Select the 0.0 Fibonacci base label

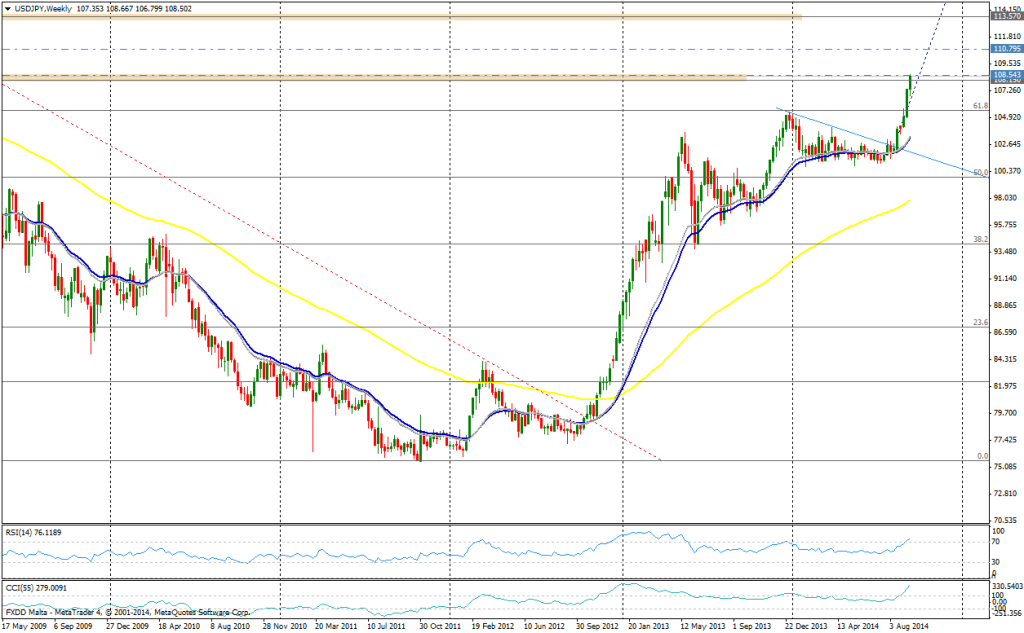pyautogui.click(x=982, y=456)
